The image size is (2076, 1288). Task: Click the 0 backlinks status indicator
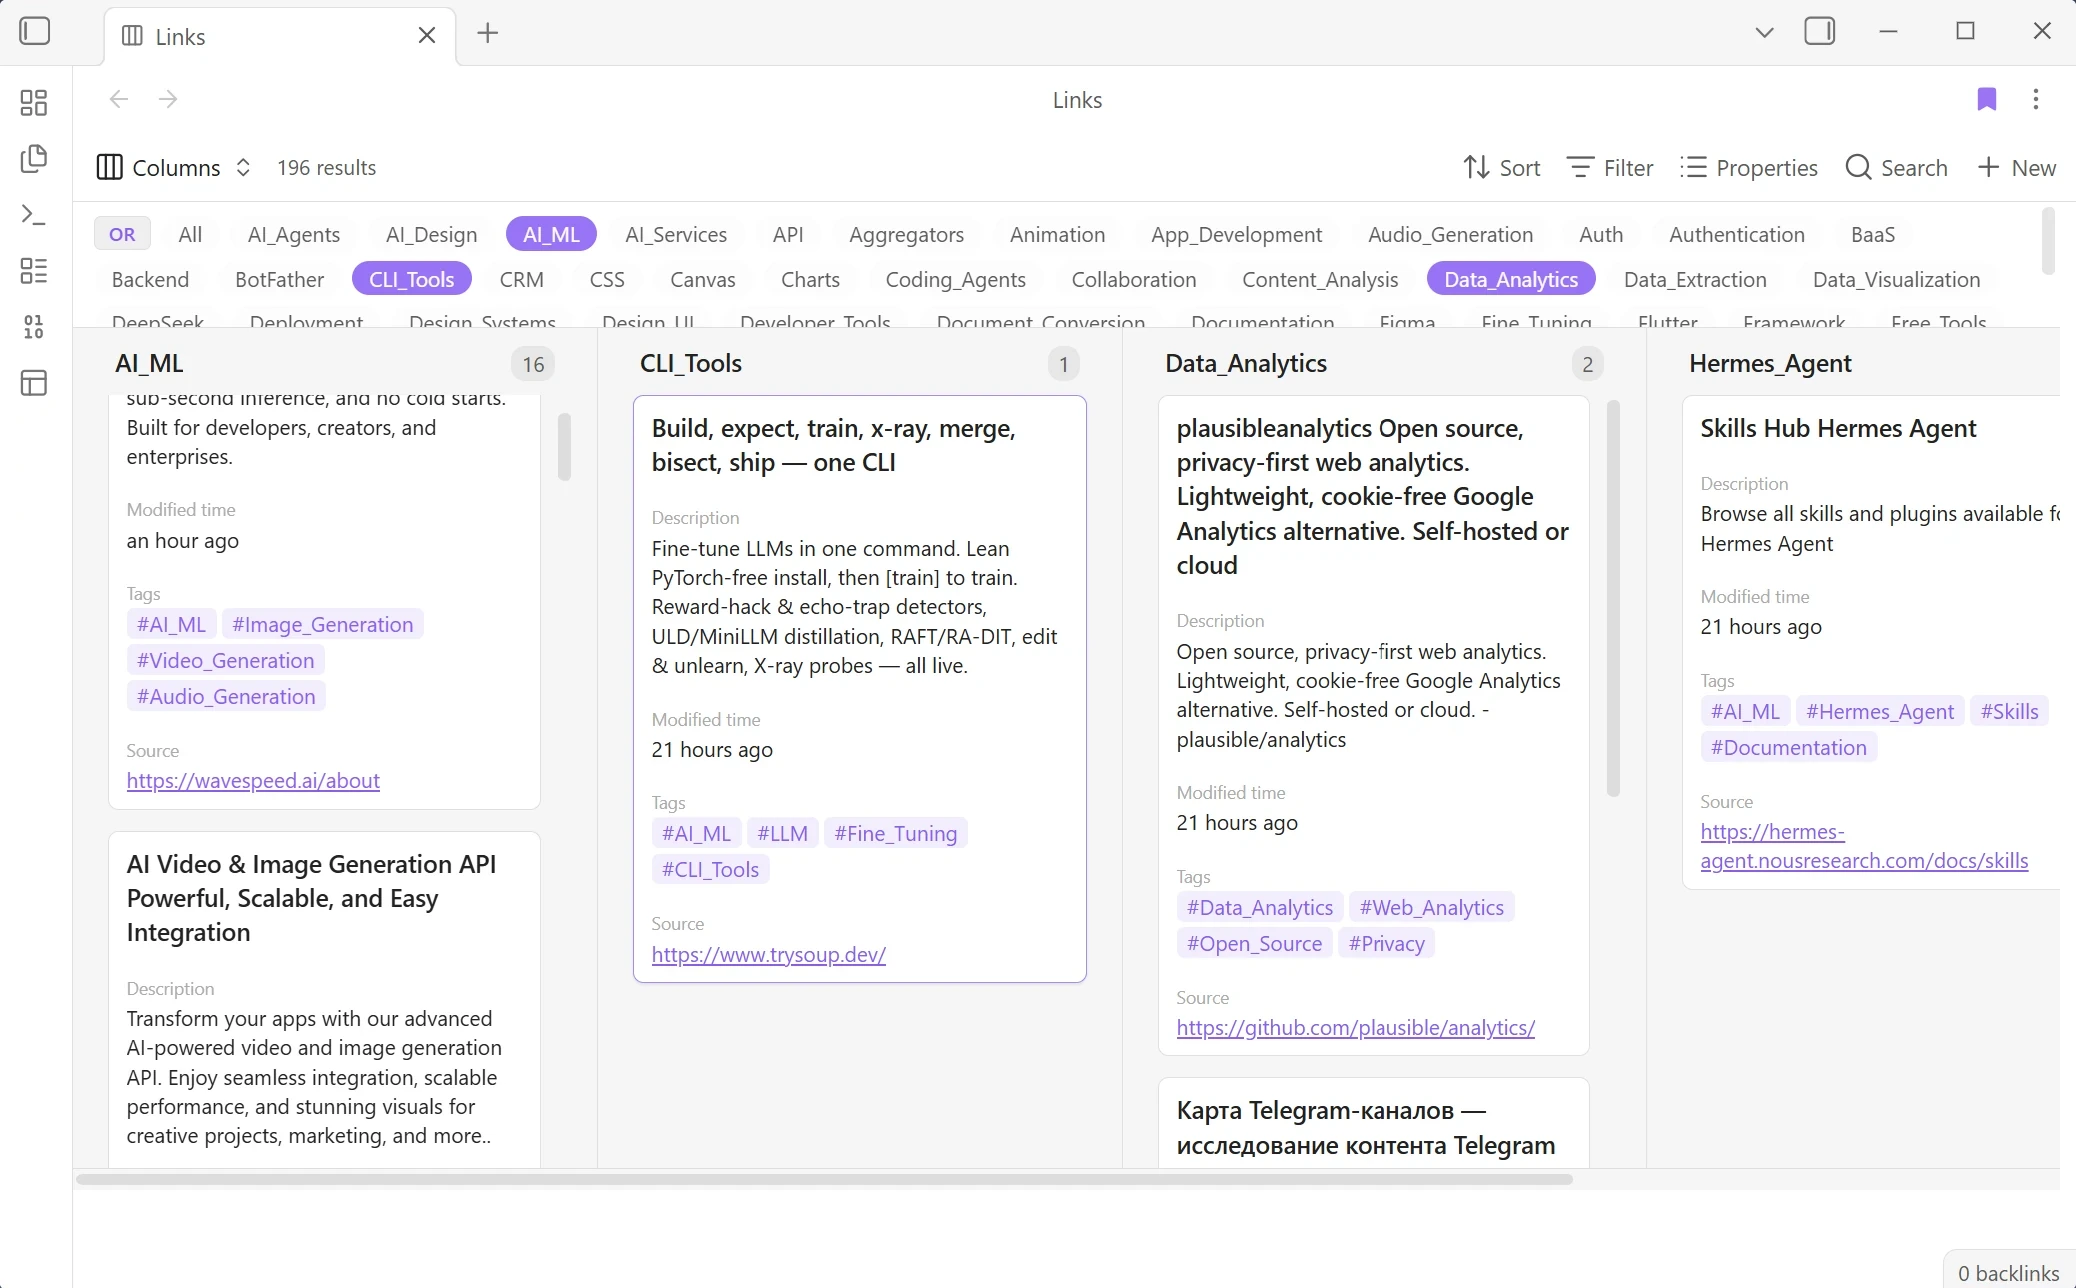pyautogui.click(x=2008, y=1272)
